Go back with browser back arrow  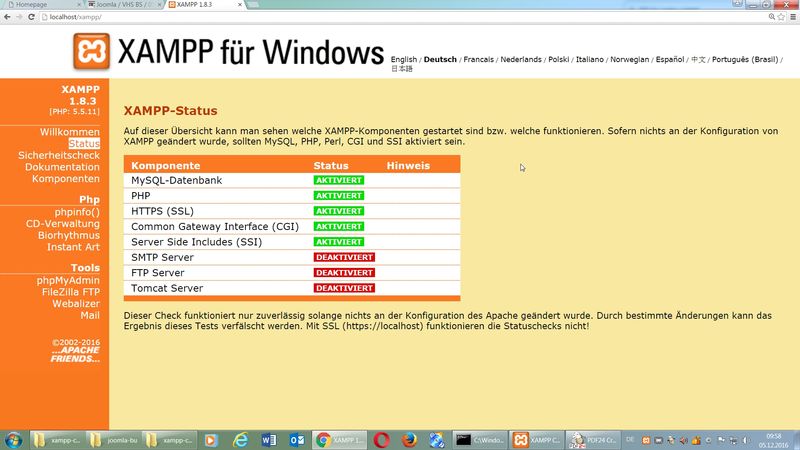coord(7,17)
